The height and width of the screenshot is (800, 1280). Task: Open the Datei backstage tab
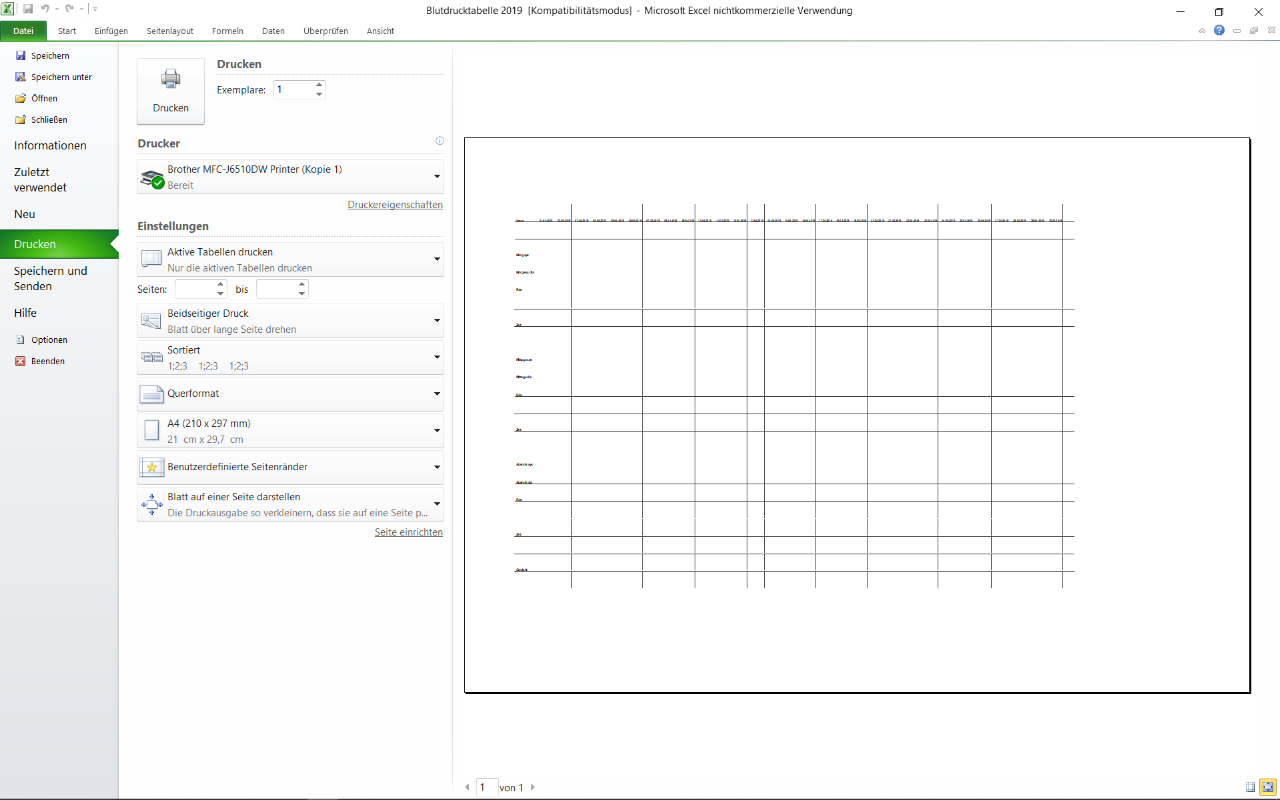coord(23,31)
